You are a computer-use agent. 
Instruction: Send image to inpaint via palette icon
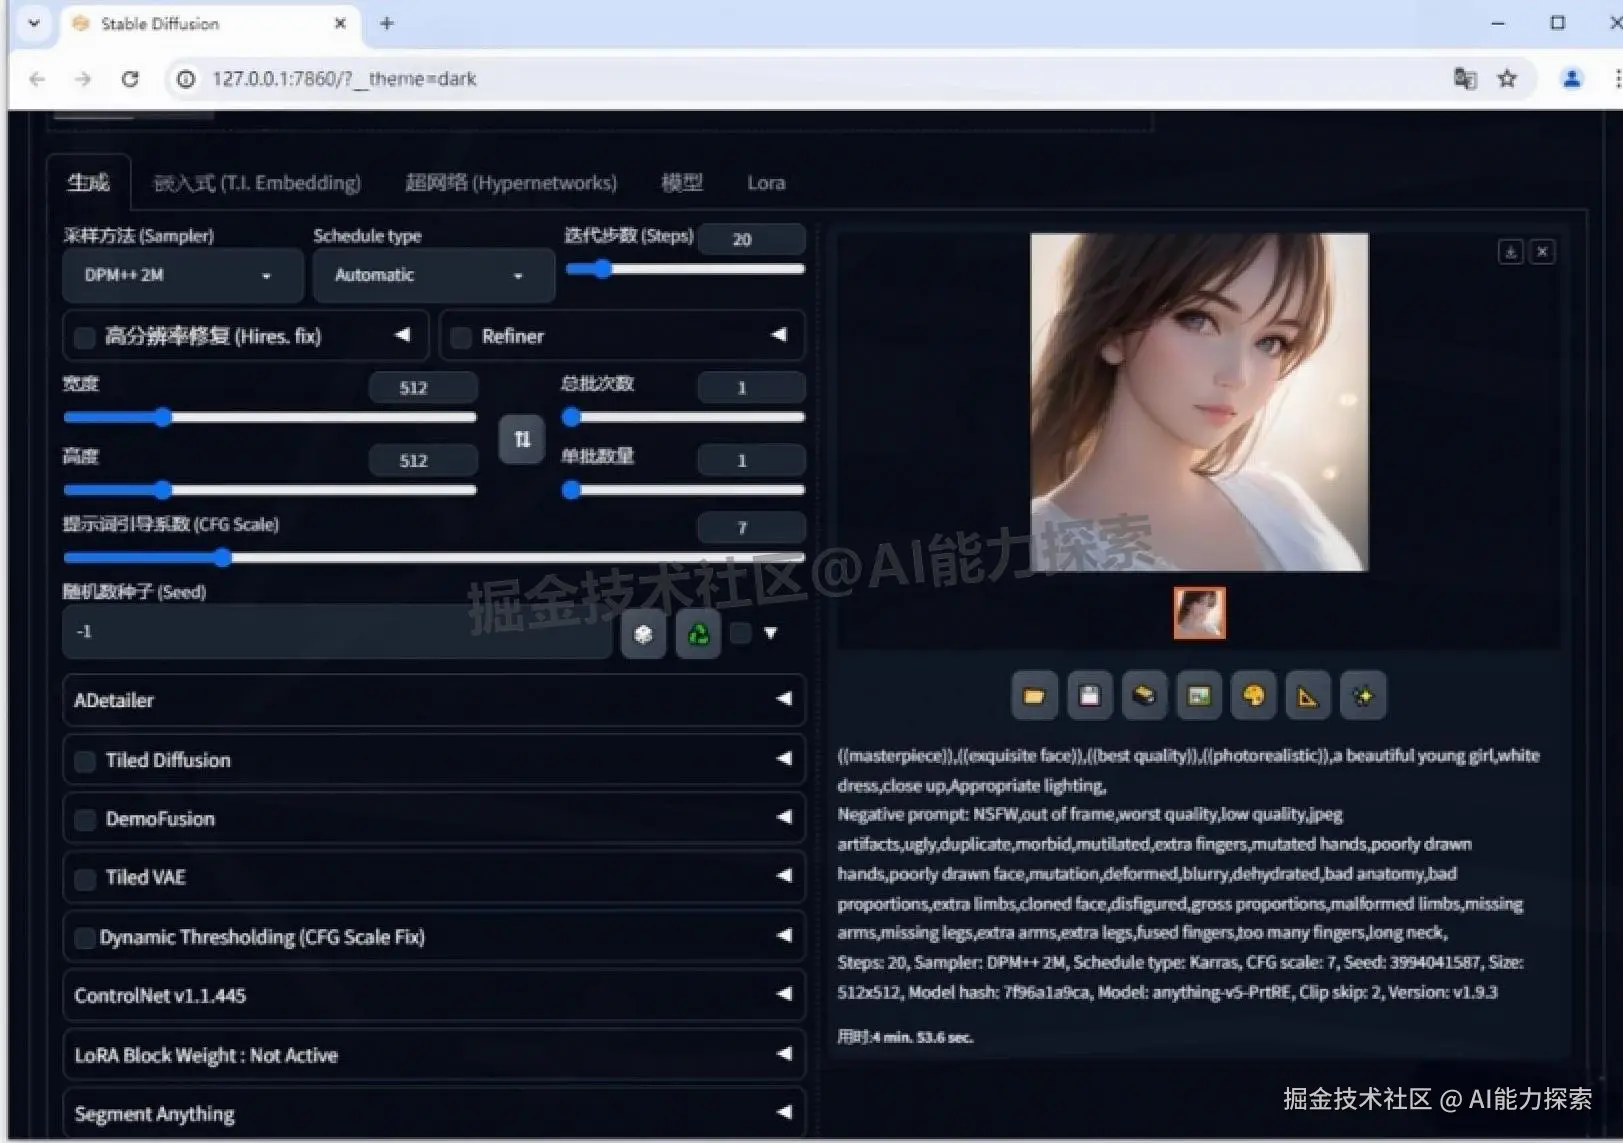pos(1253,695)
